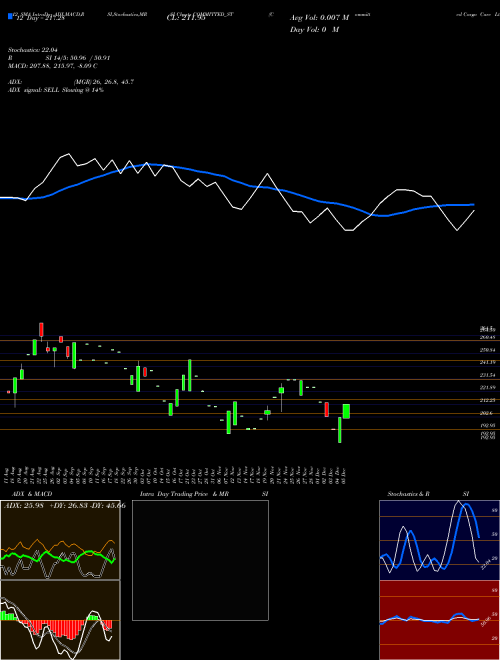500x660 pixels.
Task: Click the thick blue stochastic curve peak
Action: point(466,505)
